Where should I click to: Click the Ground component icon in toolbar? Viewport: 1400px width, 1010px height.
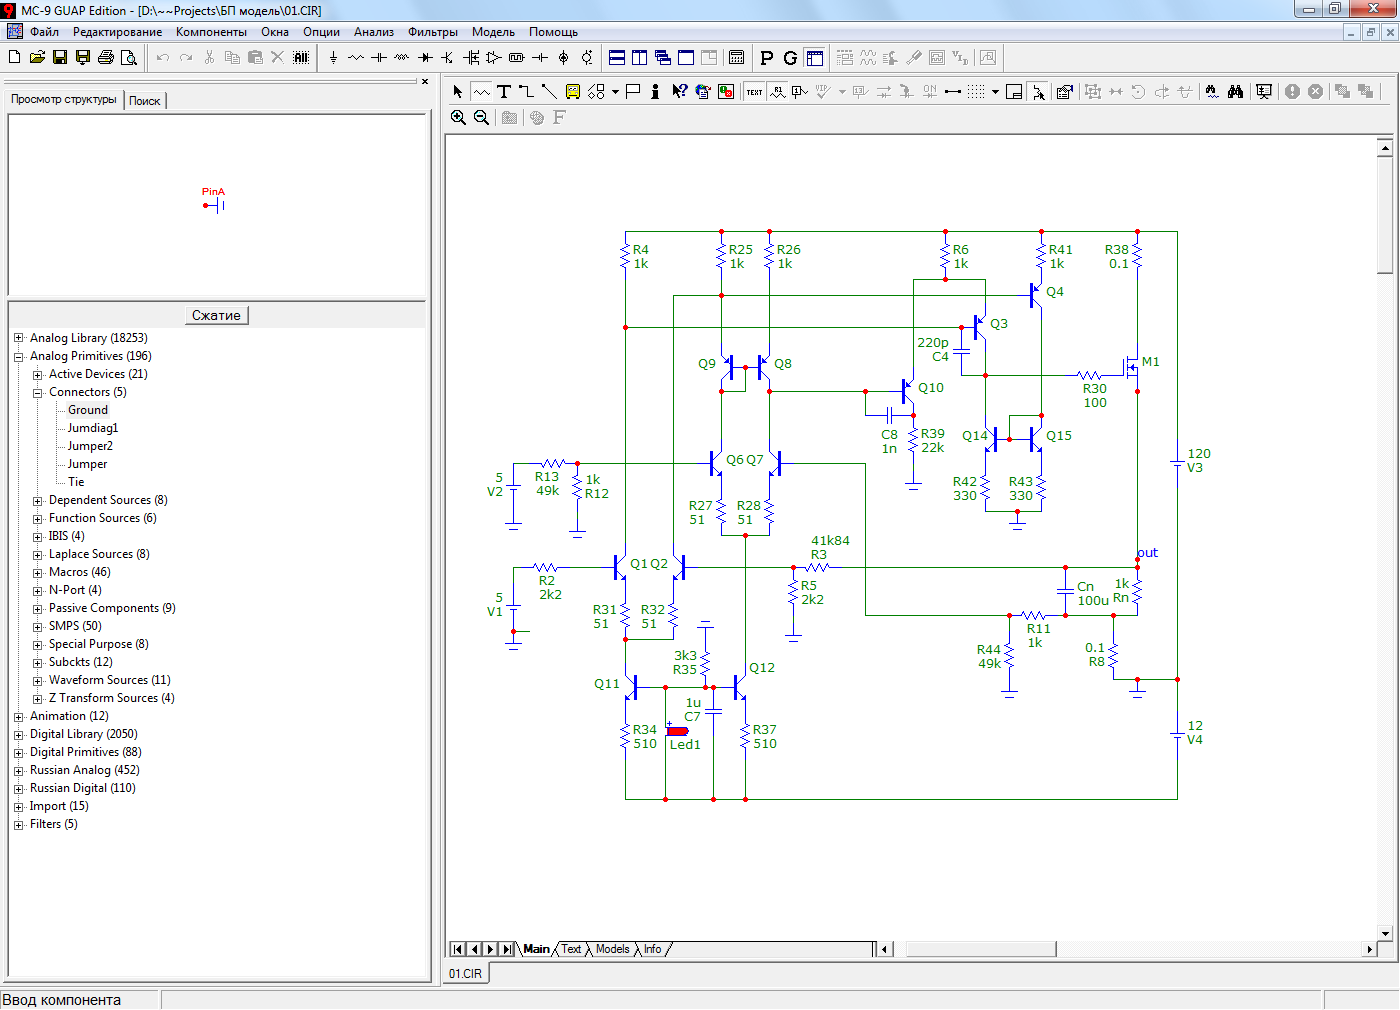tap(333, 58)
